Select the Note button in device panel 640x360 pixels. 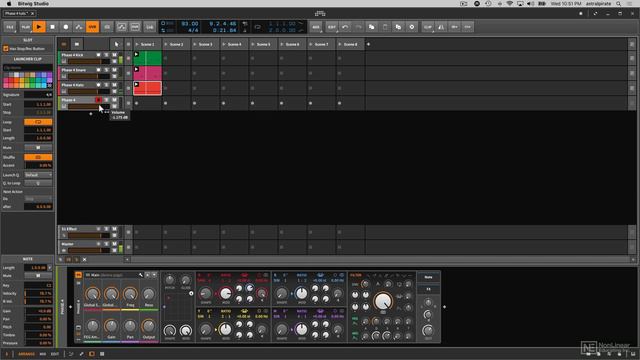[x=428, y=277]
